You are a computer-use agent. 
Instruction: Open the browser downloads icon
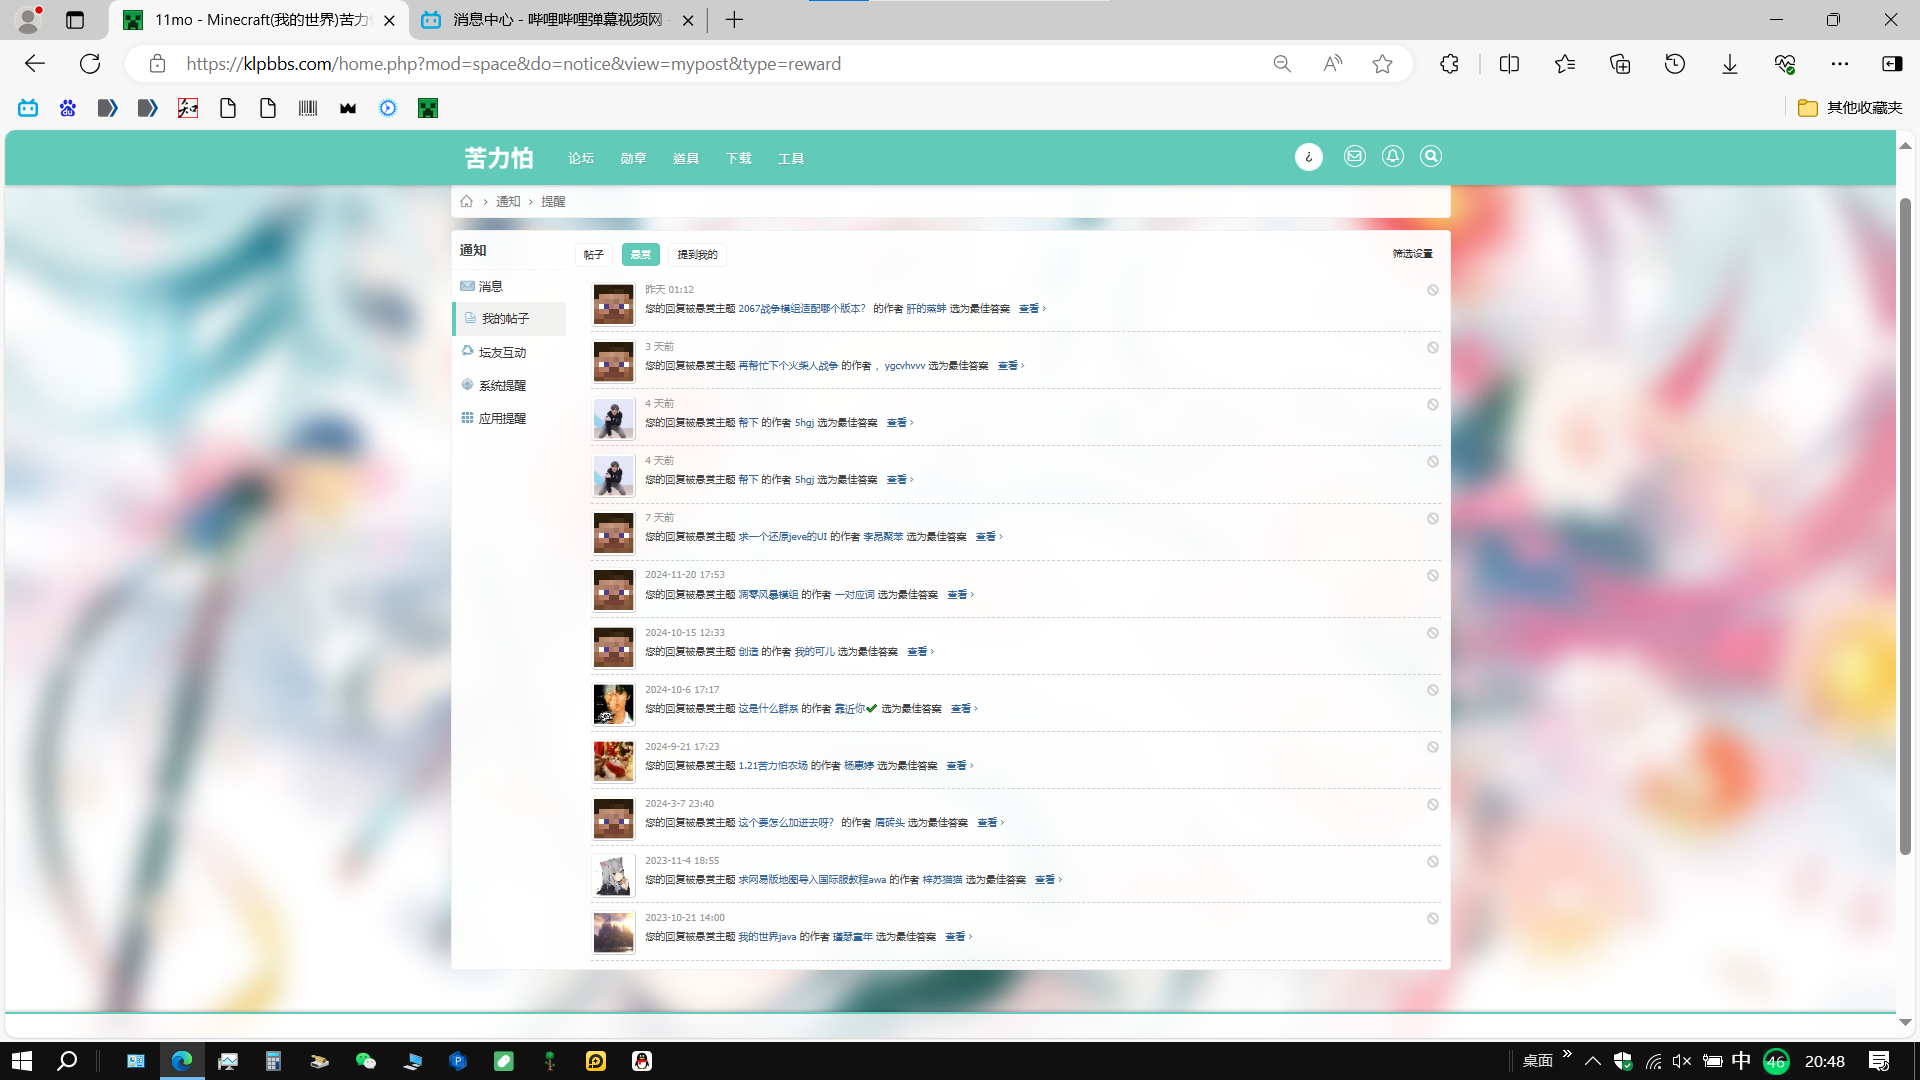(1729, 64)
